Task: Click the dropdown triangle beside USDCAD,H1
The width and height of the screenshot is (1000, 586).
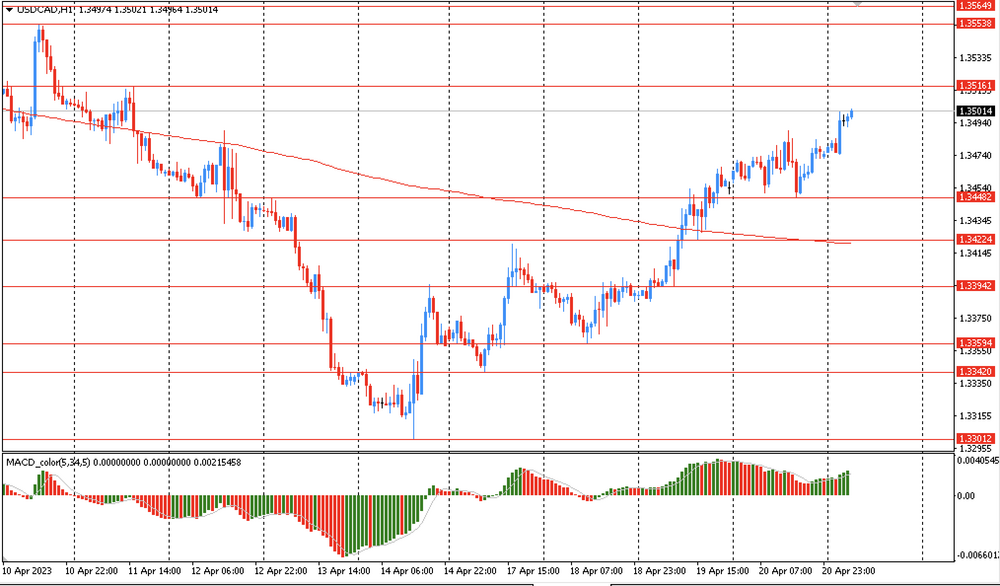Action: pos(9,9)
